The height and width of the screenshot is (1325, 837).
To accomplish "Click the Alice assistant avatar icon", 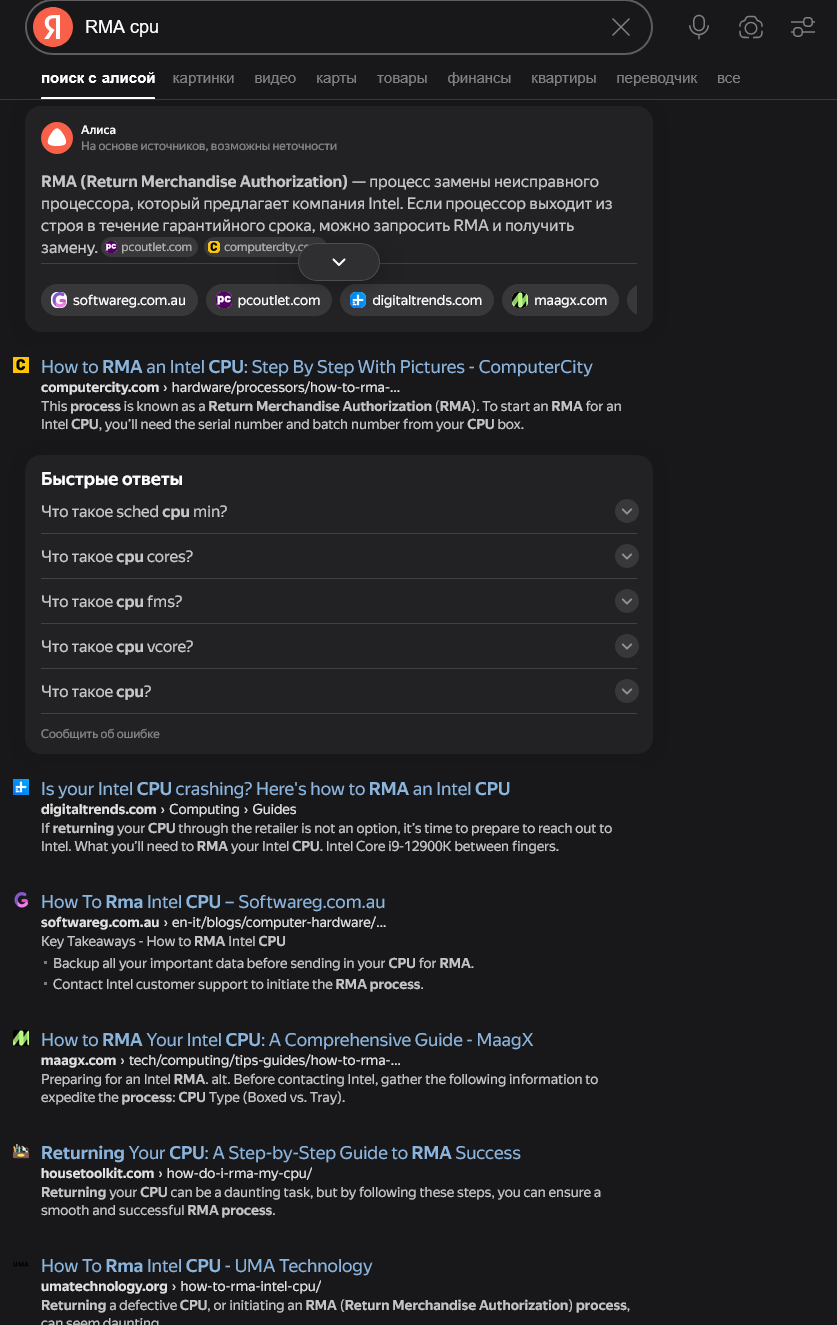I will [57, 138].
